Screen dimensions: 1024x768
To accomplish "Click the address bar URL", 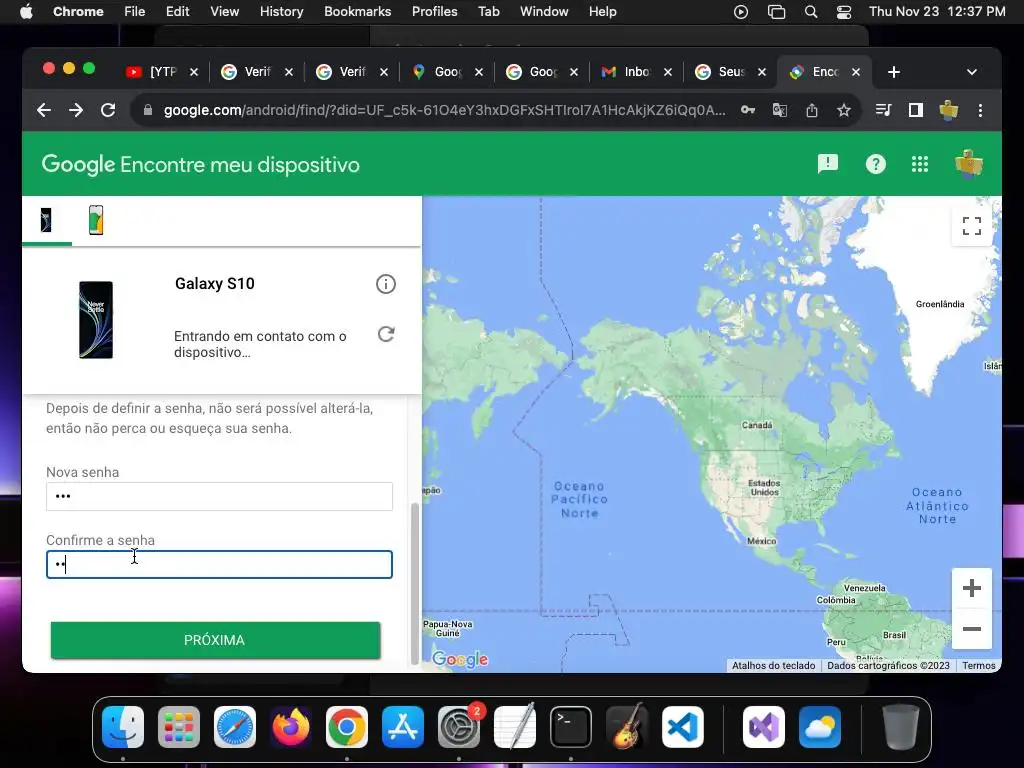I will click(444, 110).
